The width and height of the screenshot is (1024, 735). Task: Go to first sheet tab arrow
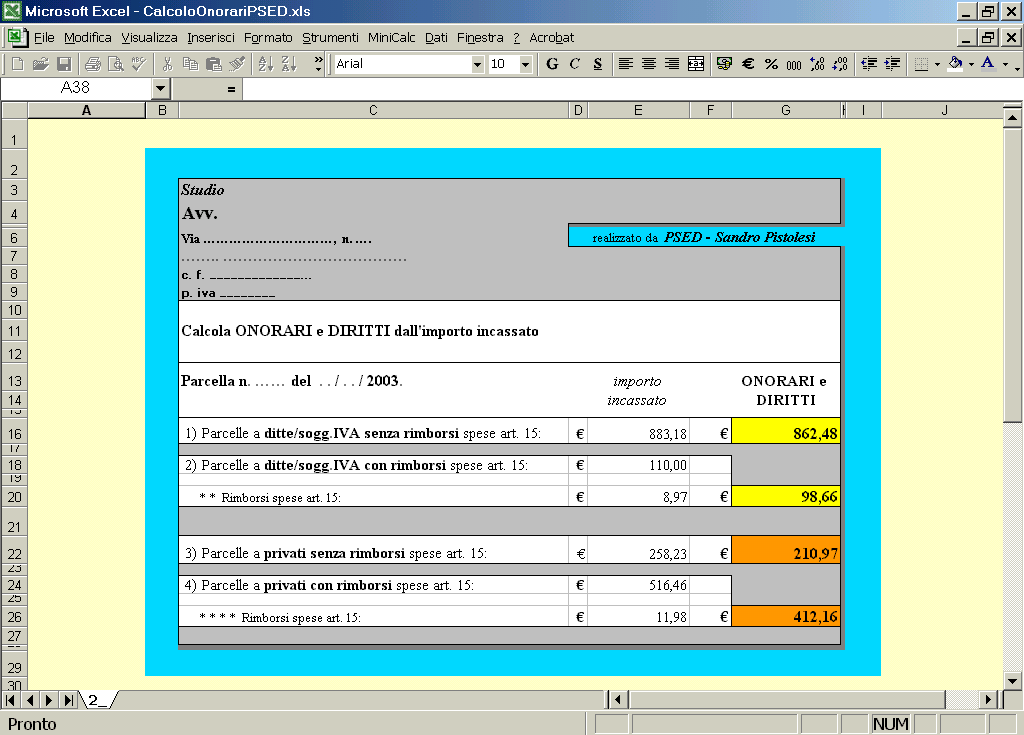(x=10, y=700)
